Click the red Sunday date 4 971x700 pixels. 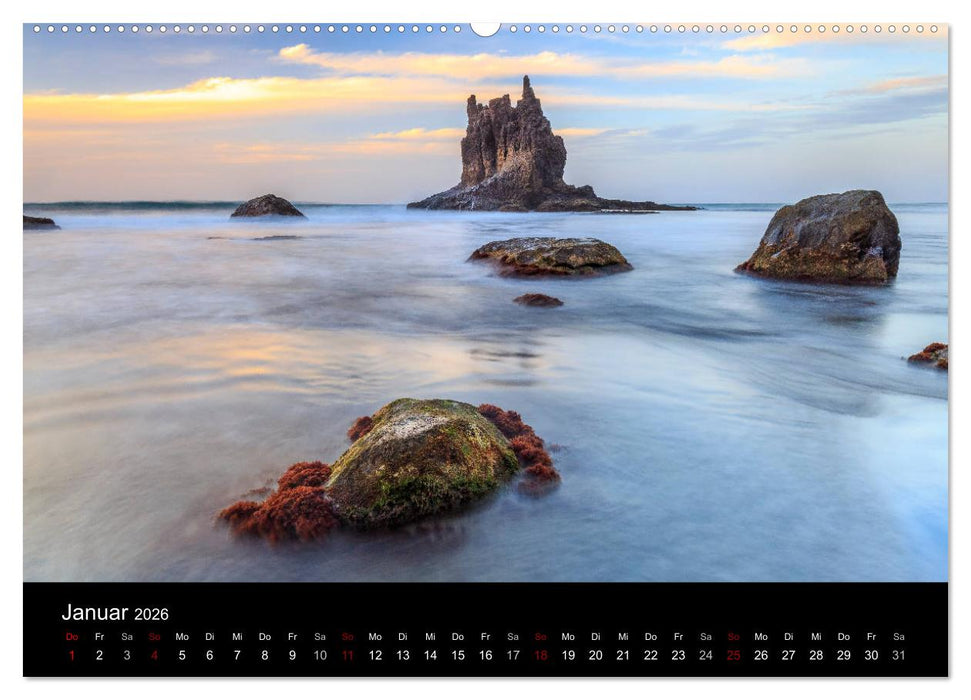[x=152, y=655]
